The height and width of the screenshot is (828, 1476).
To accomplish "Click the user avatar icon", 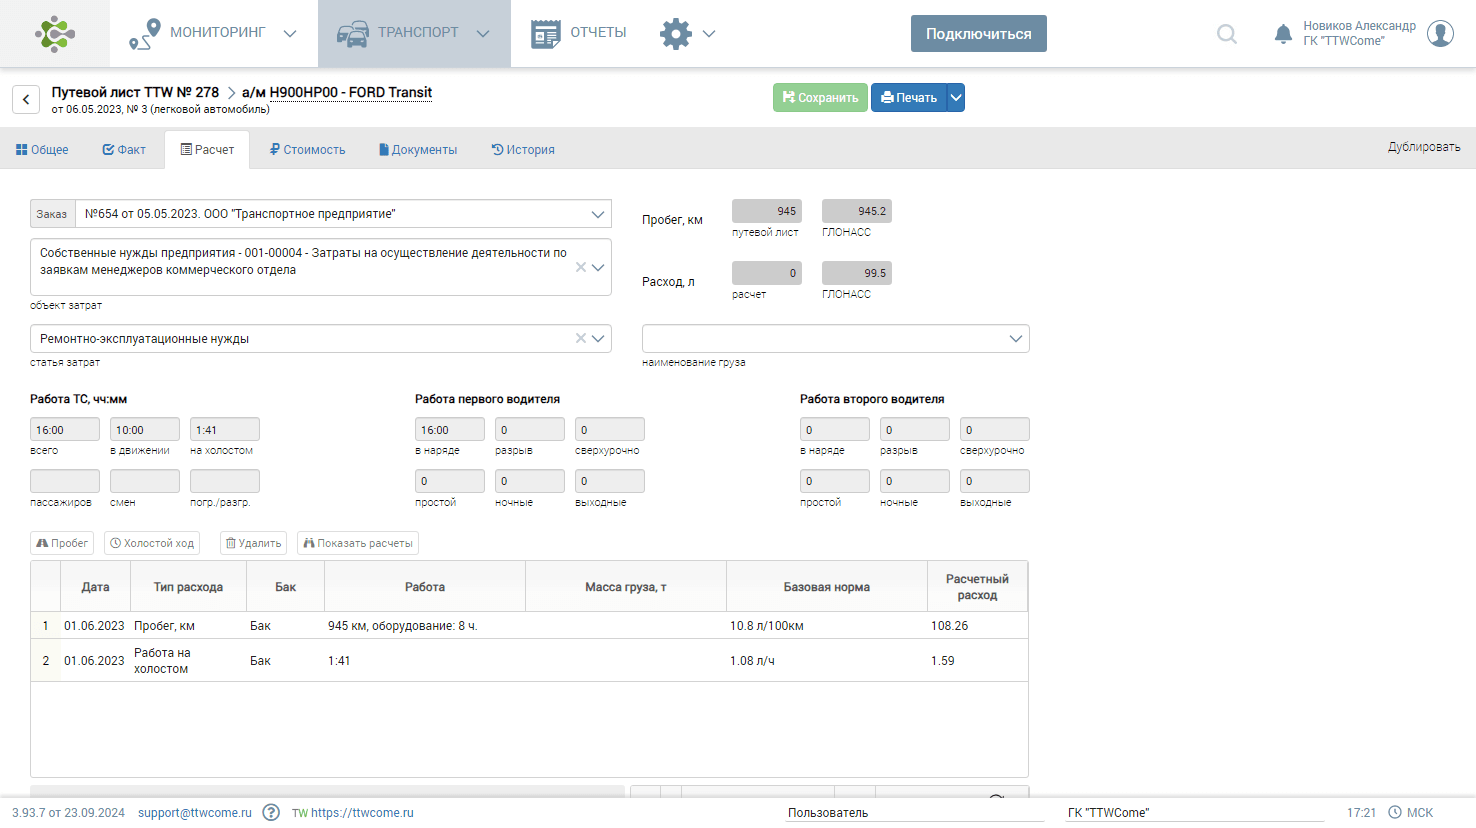I will click(1440, 33).
